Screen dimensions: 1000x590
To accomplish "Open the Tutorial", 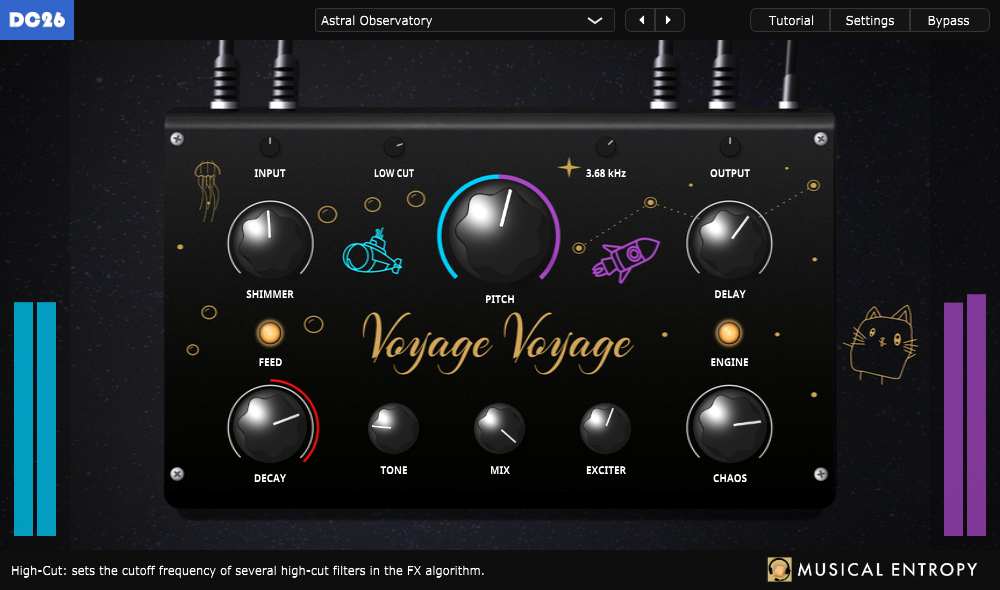I will (x=790, y=20).
